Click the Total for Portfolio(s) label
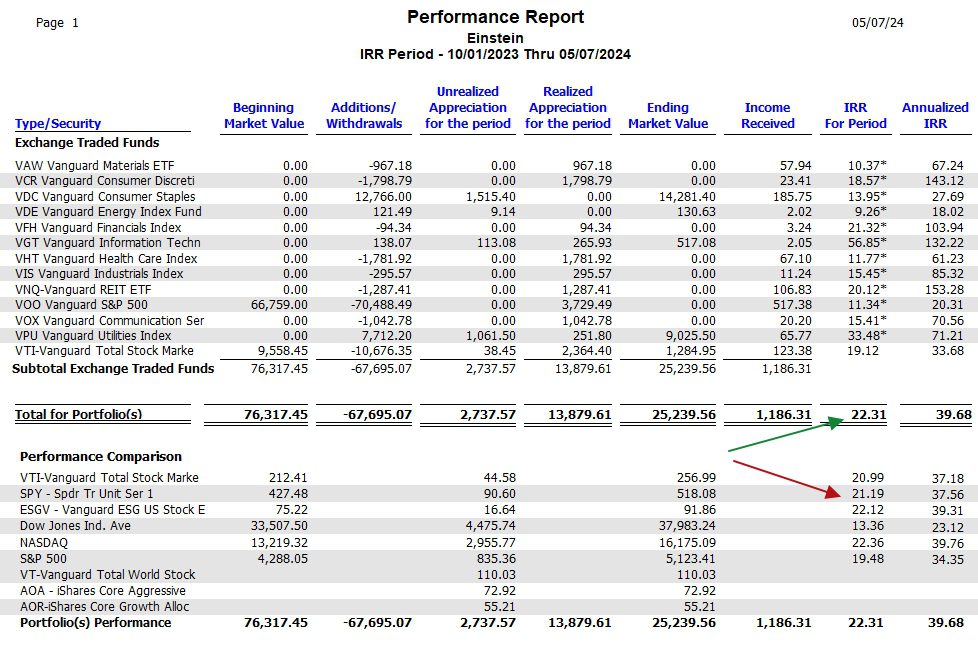The width and height of the screenshot is (978, 649). click(79, 415)
